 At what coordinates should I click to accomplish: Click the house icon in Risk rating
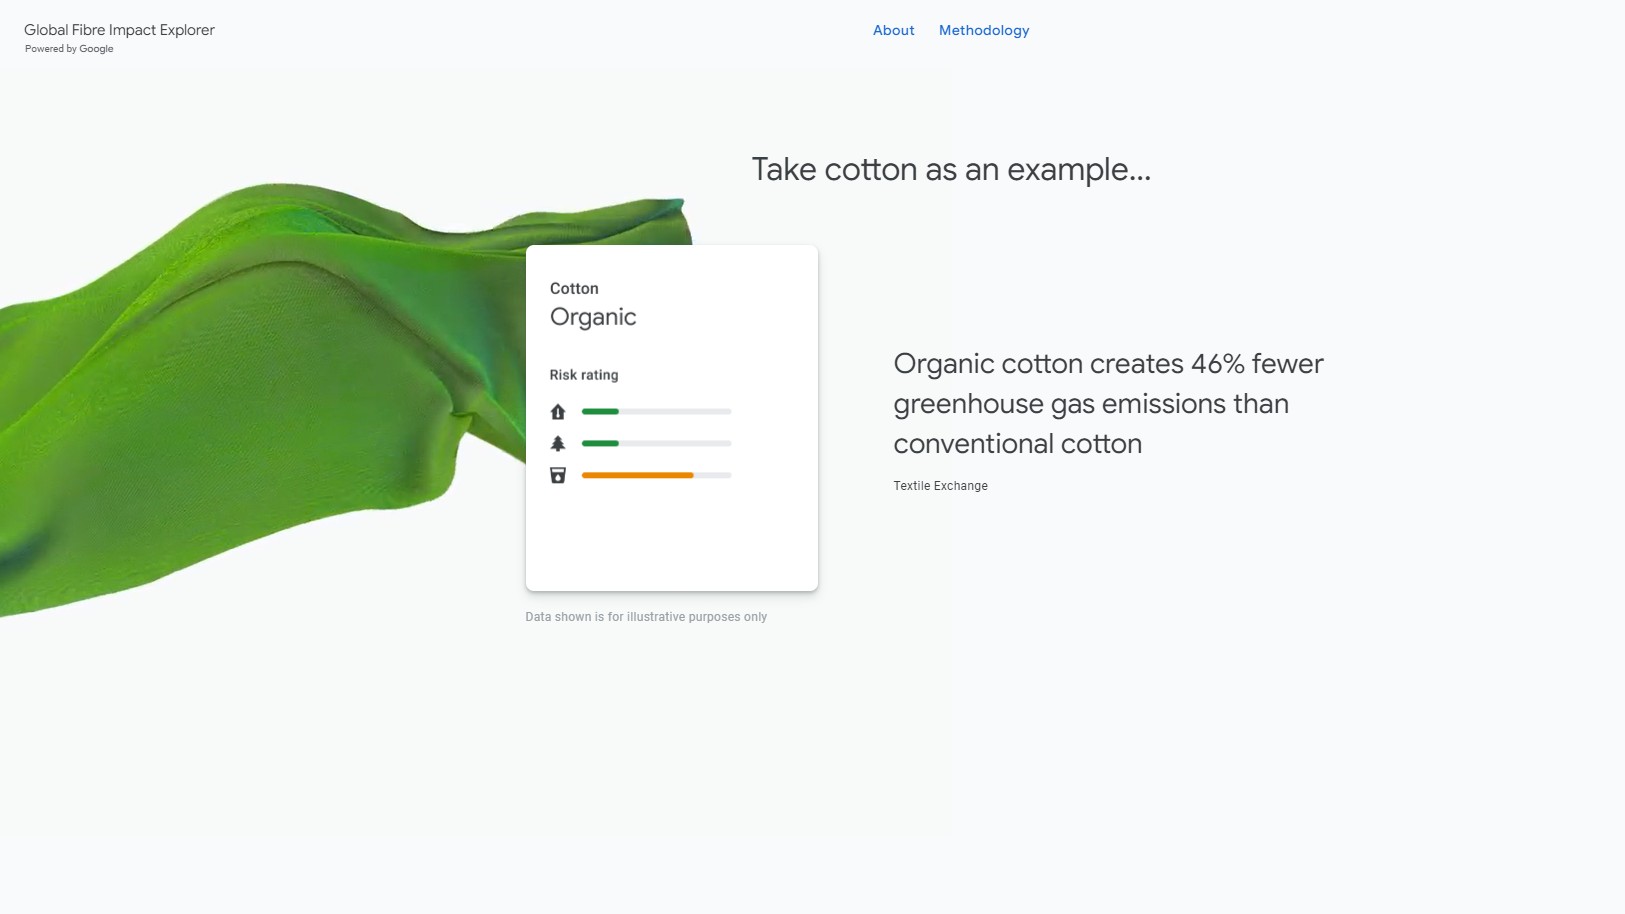pyautogui.click(x=558, y=412)
